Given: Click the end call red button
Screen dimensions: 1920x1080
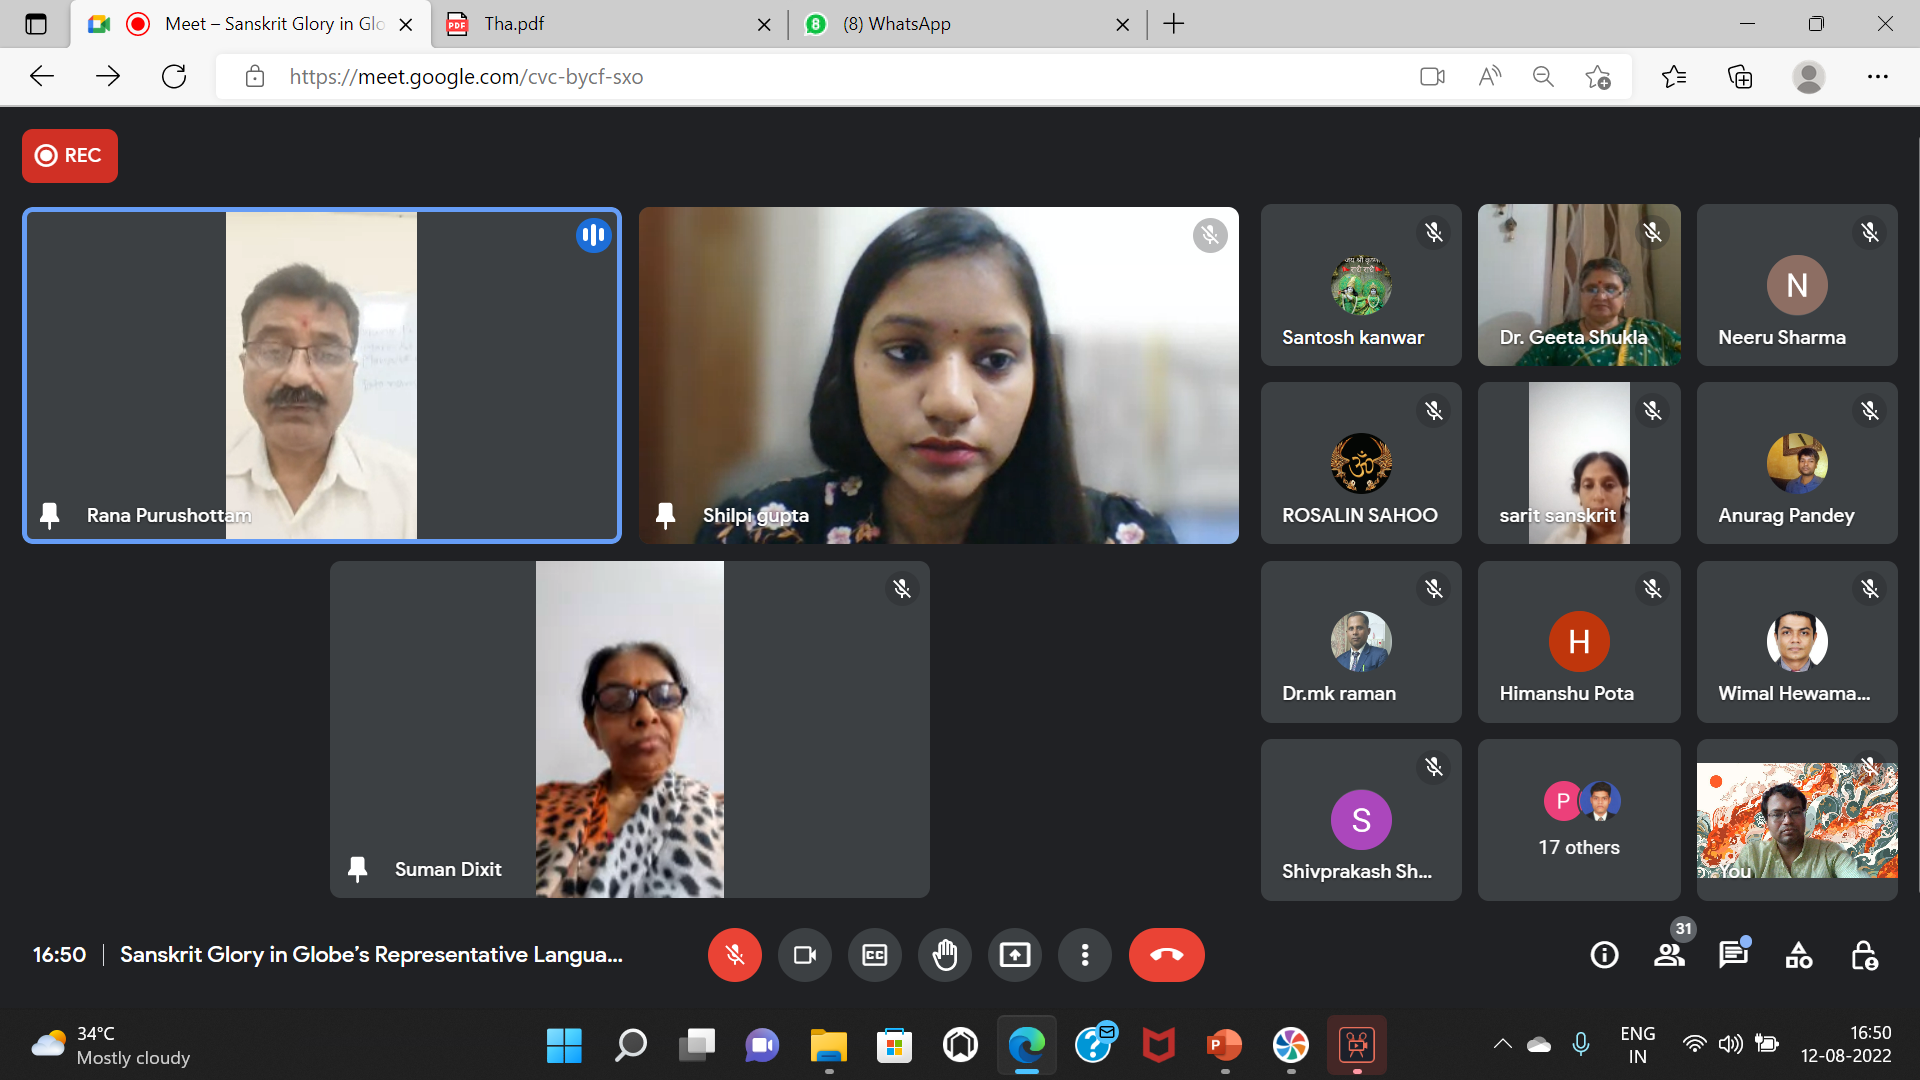Looking at the screenshot, I should click(1166, 955).
